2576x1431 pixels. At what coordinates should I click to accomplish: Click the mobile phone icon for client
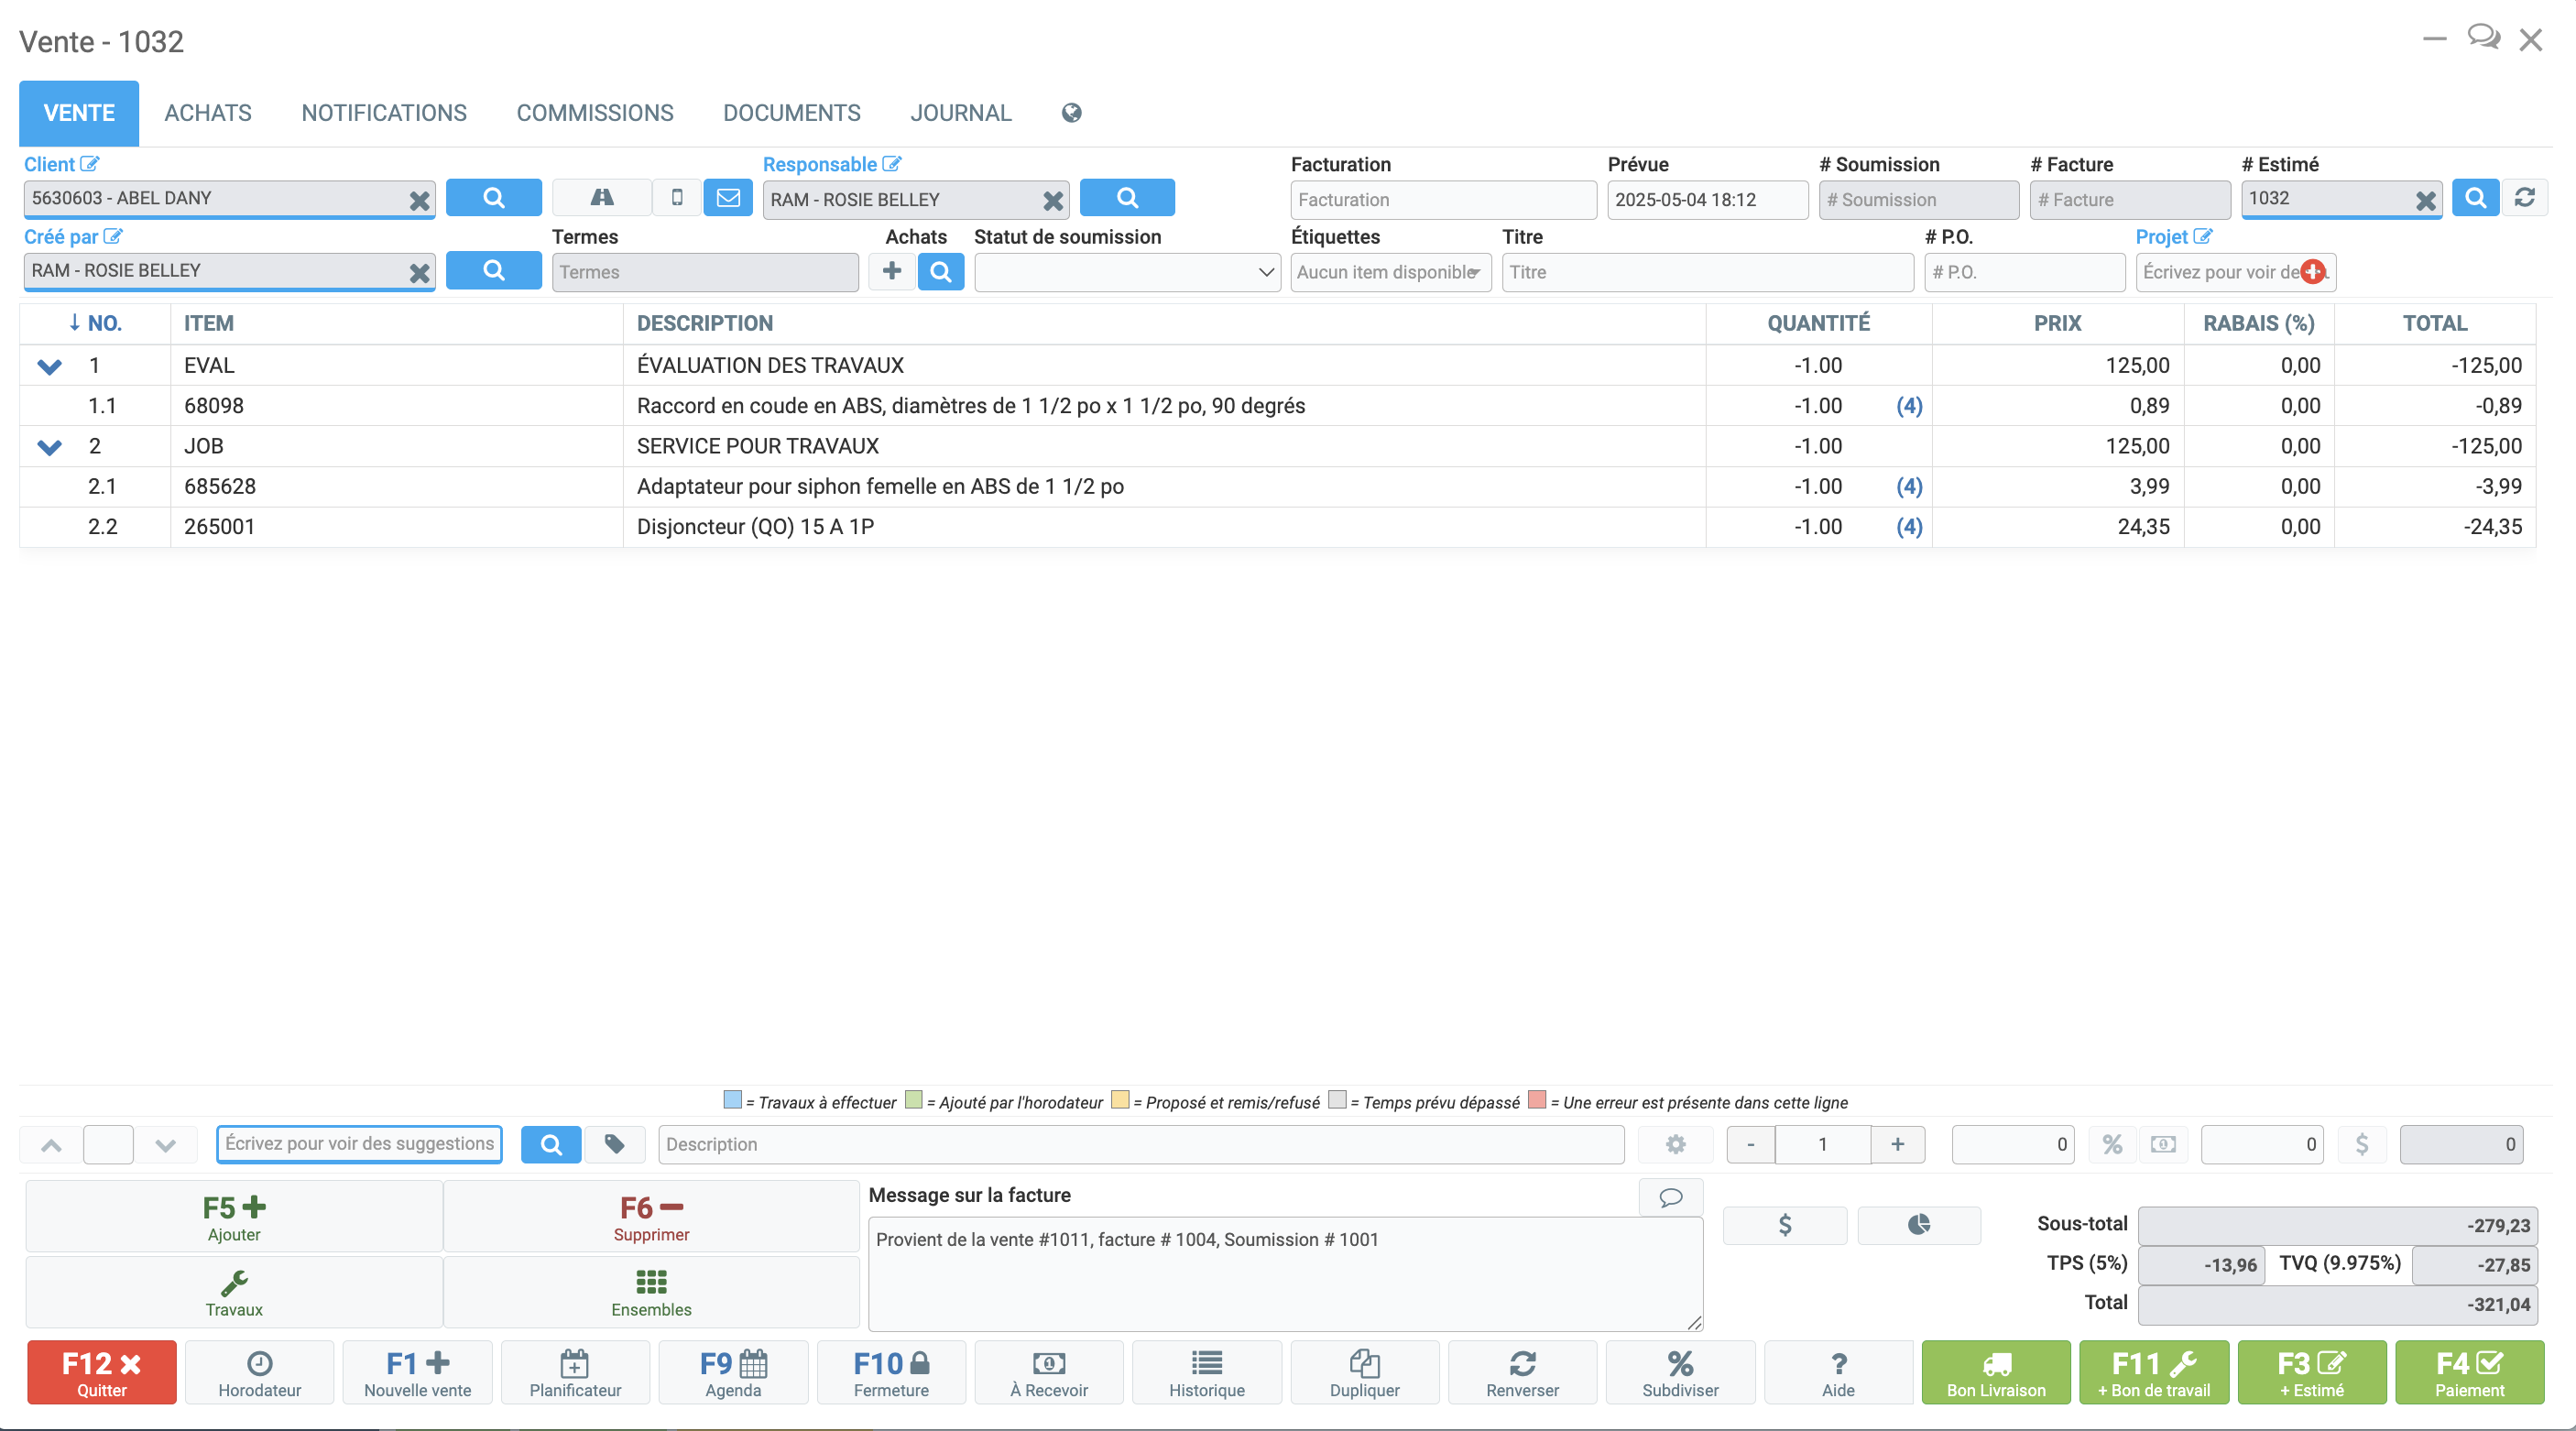coord(677,198)
